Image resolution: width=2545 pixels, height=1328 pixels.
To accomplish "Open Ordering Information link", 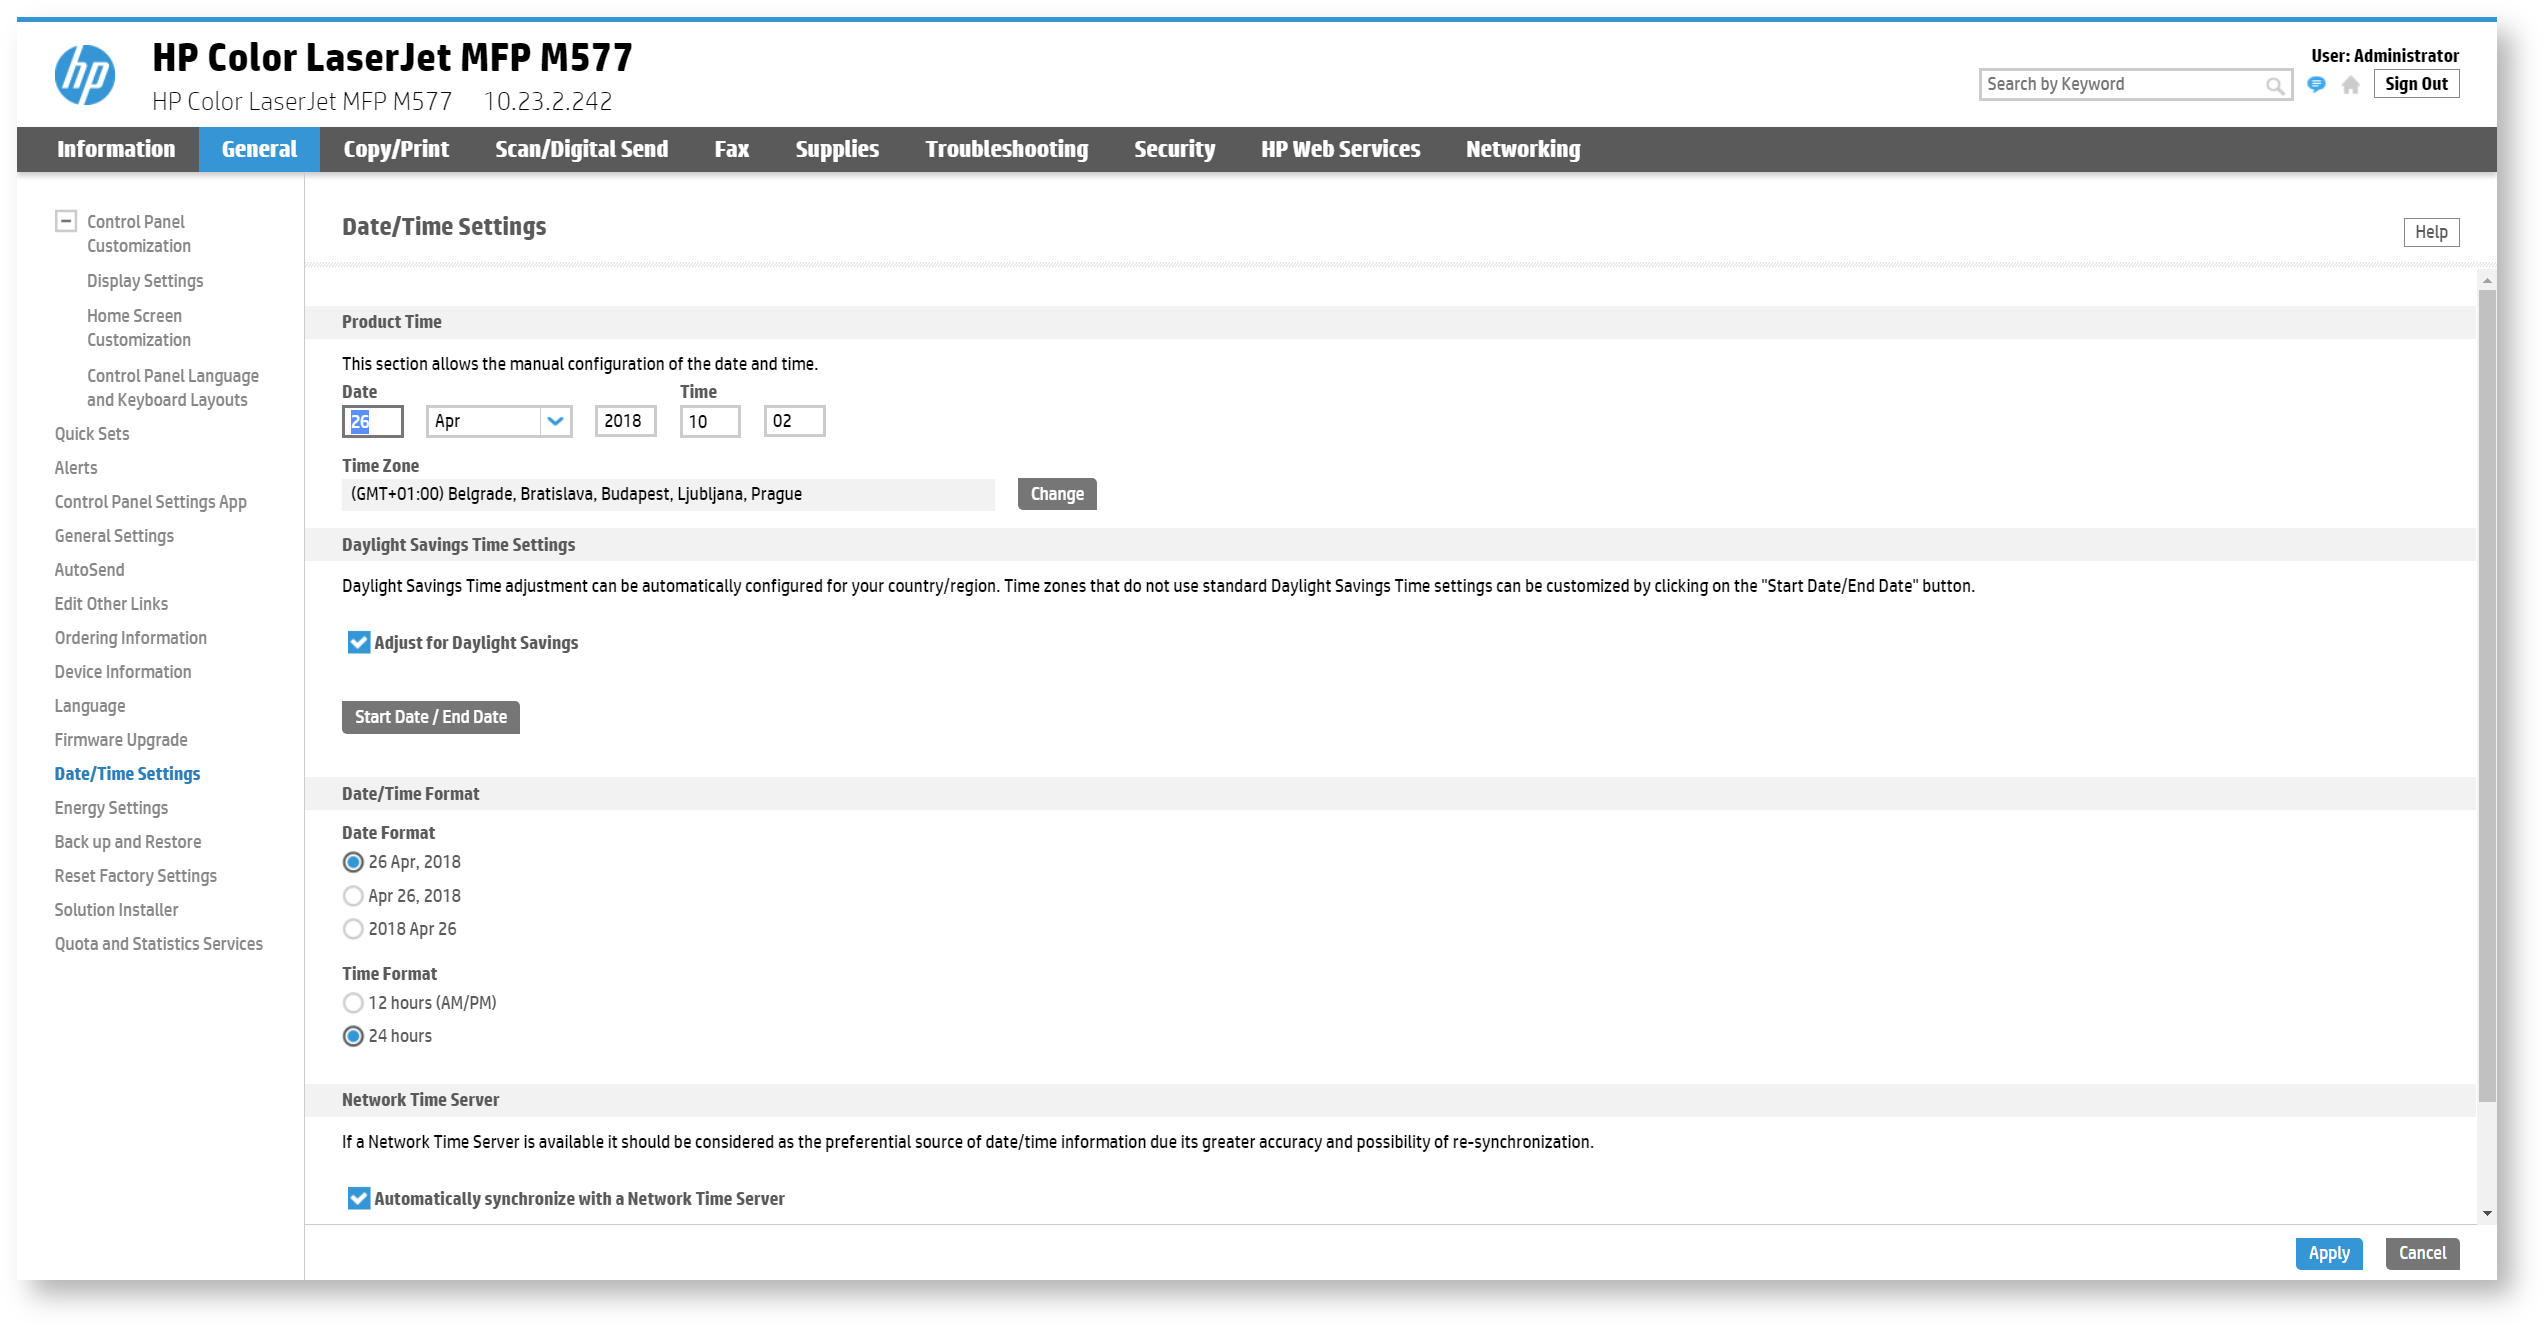I will pyautogui.click(x=131, y=638).
